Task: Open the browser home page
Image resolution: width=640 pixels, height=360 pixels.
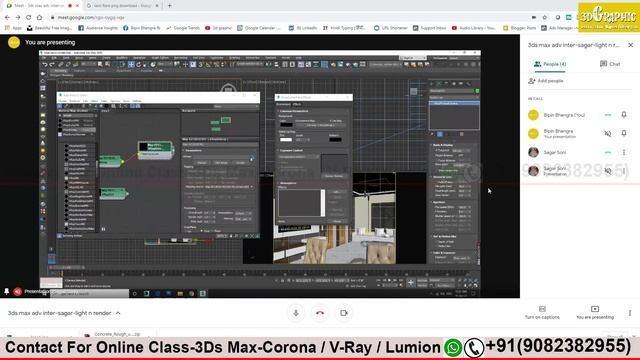Action: (39, 18)
